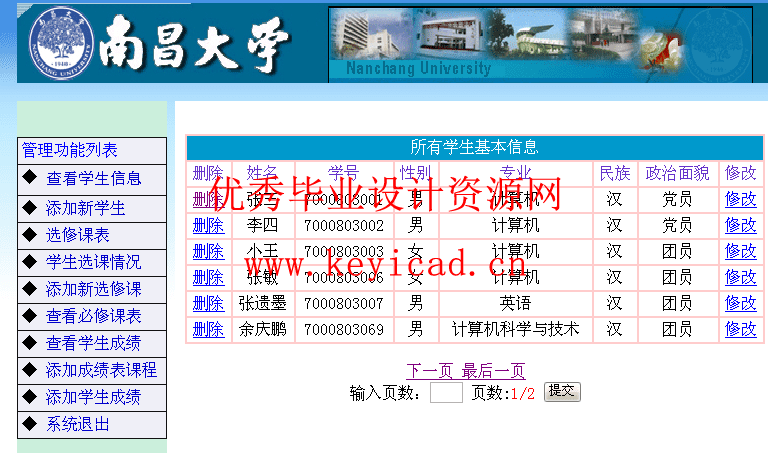Click 系统退出 to log out
The image size is (768, 453).
(x=77, y=424)
